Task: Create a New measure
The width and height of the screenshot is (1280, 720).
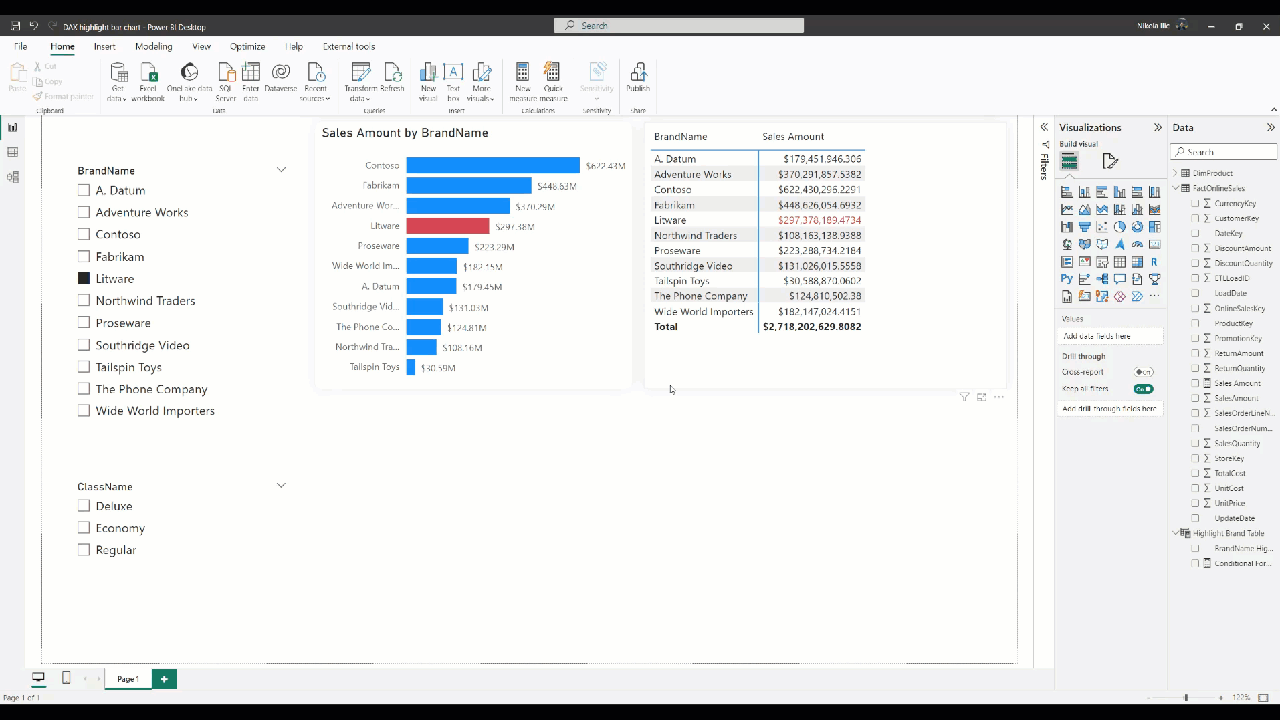Action: click(x=522, y=82)
